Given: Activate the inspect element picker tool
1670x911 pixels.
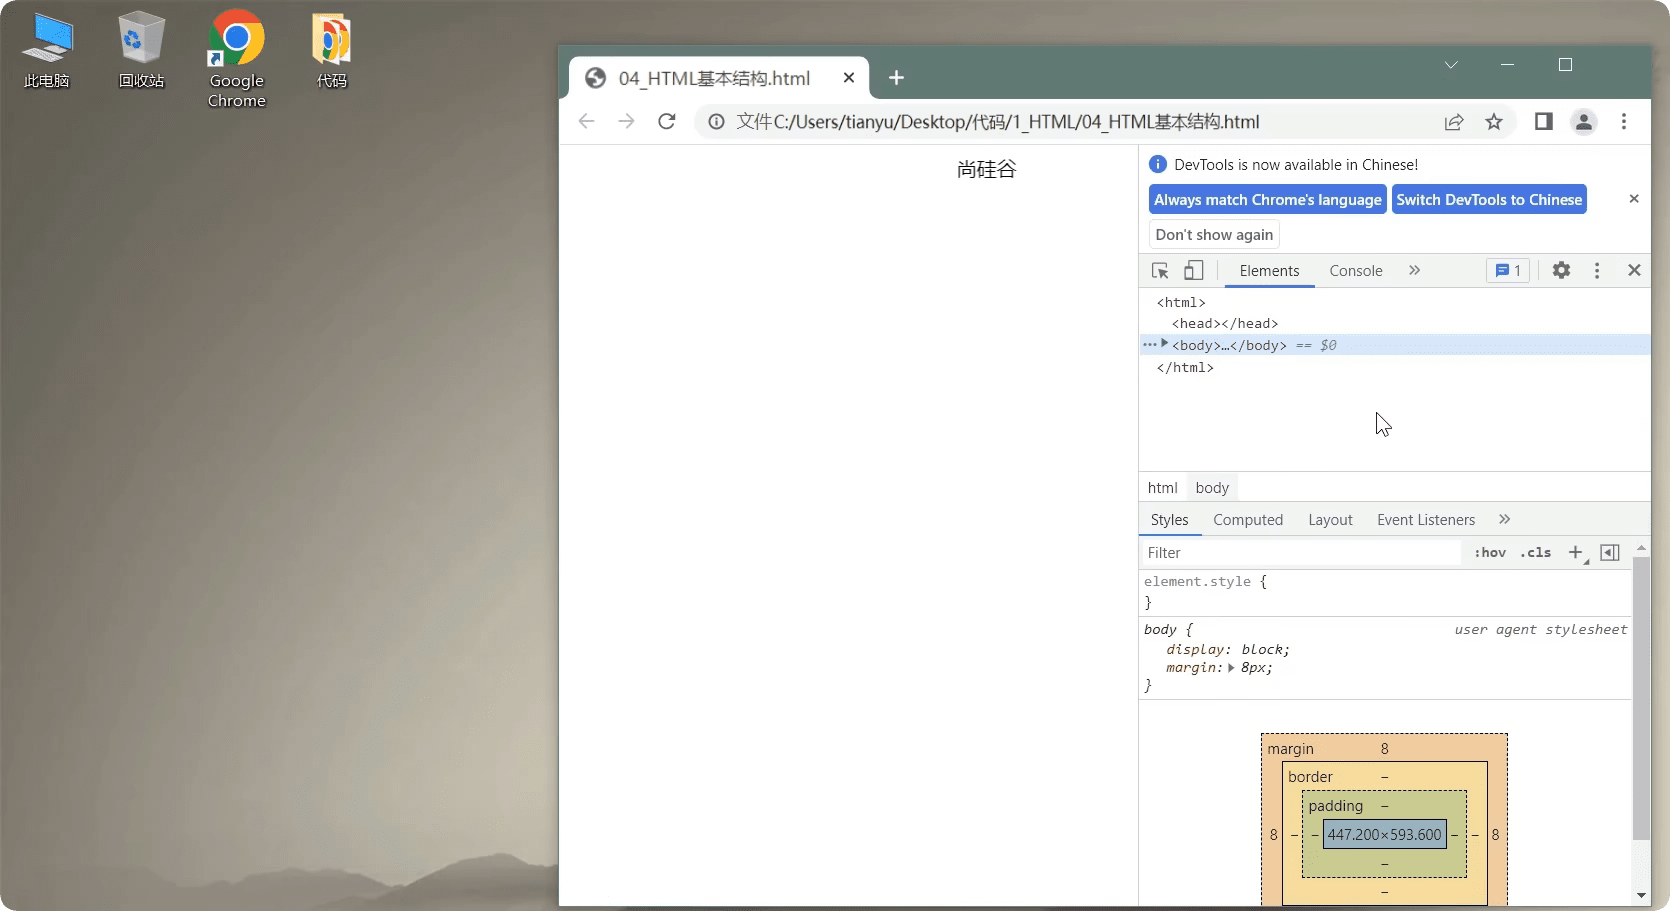Looking at the screenshot, I should coord(1160,271).
